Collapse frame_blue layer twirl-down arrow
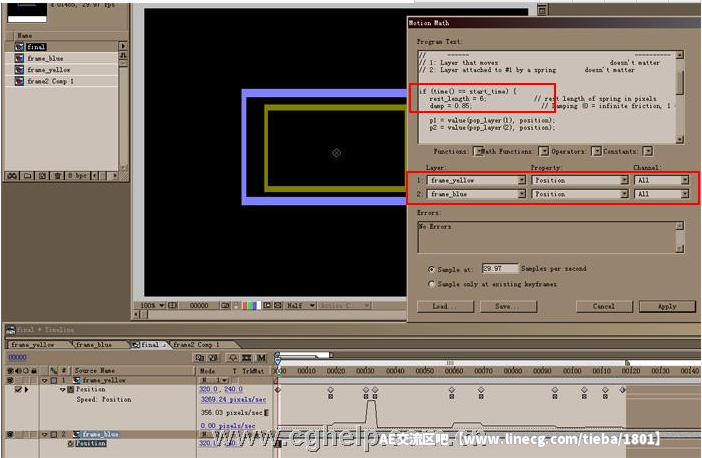This screenshot has width=702, height=458. pyautogui.click(x=44, y=435)
